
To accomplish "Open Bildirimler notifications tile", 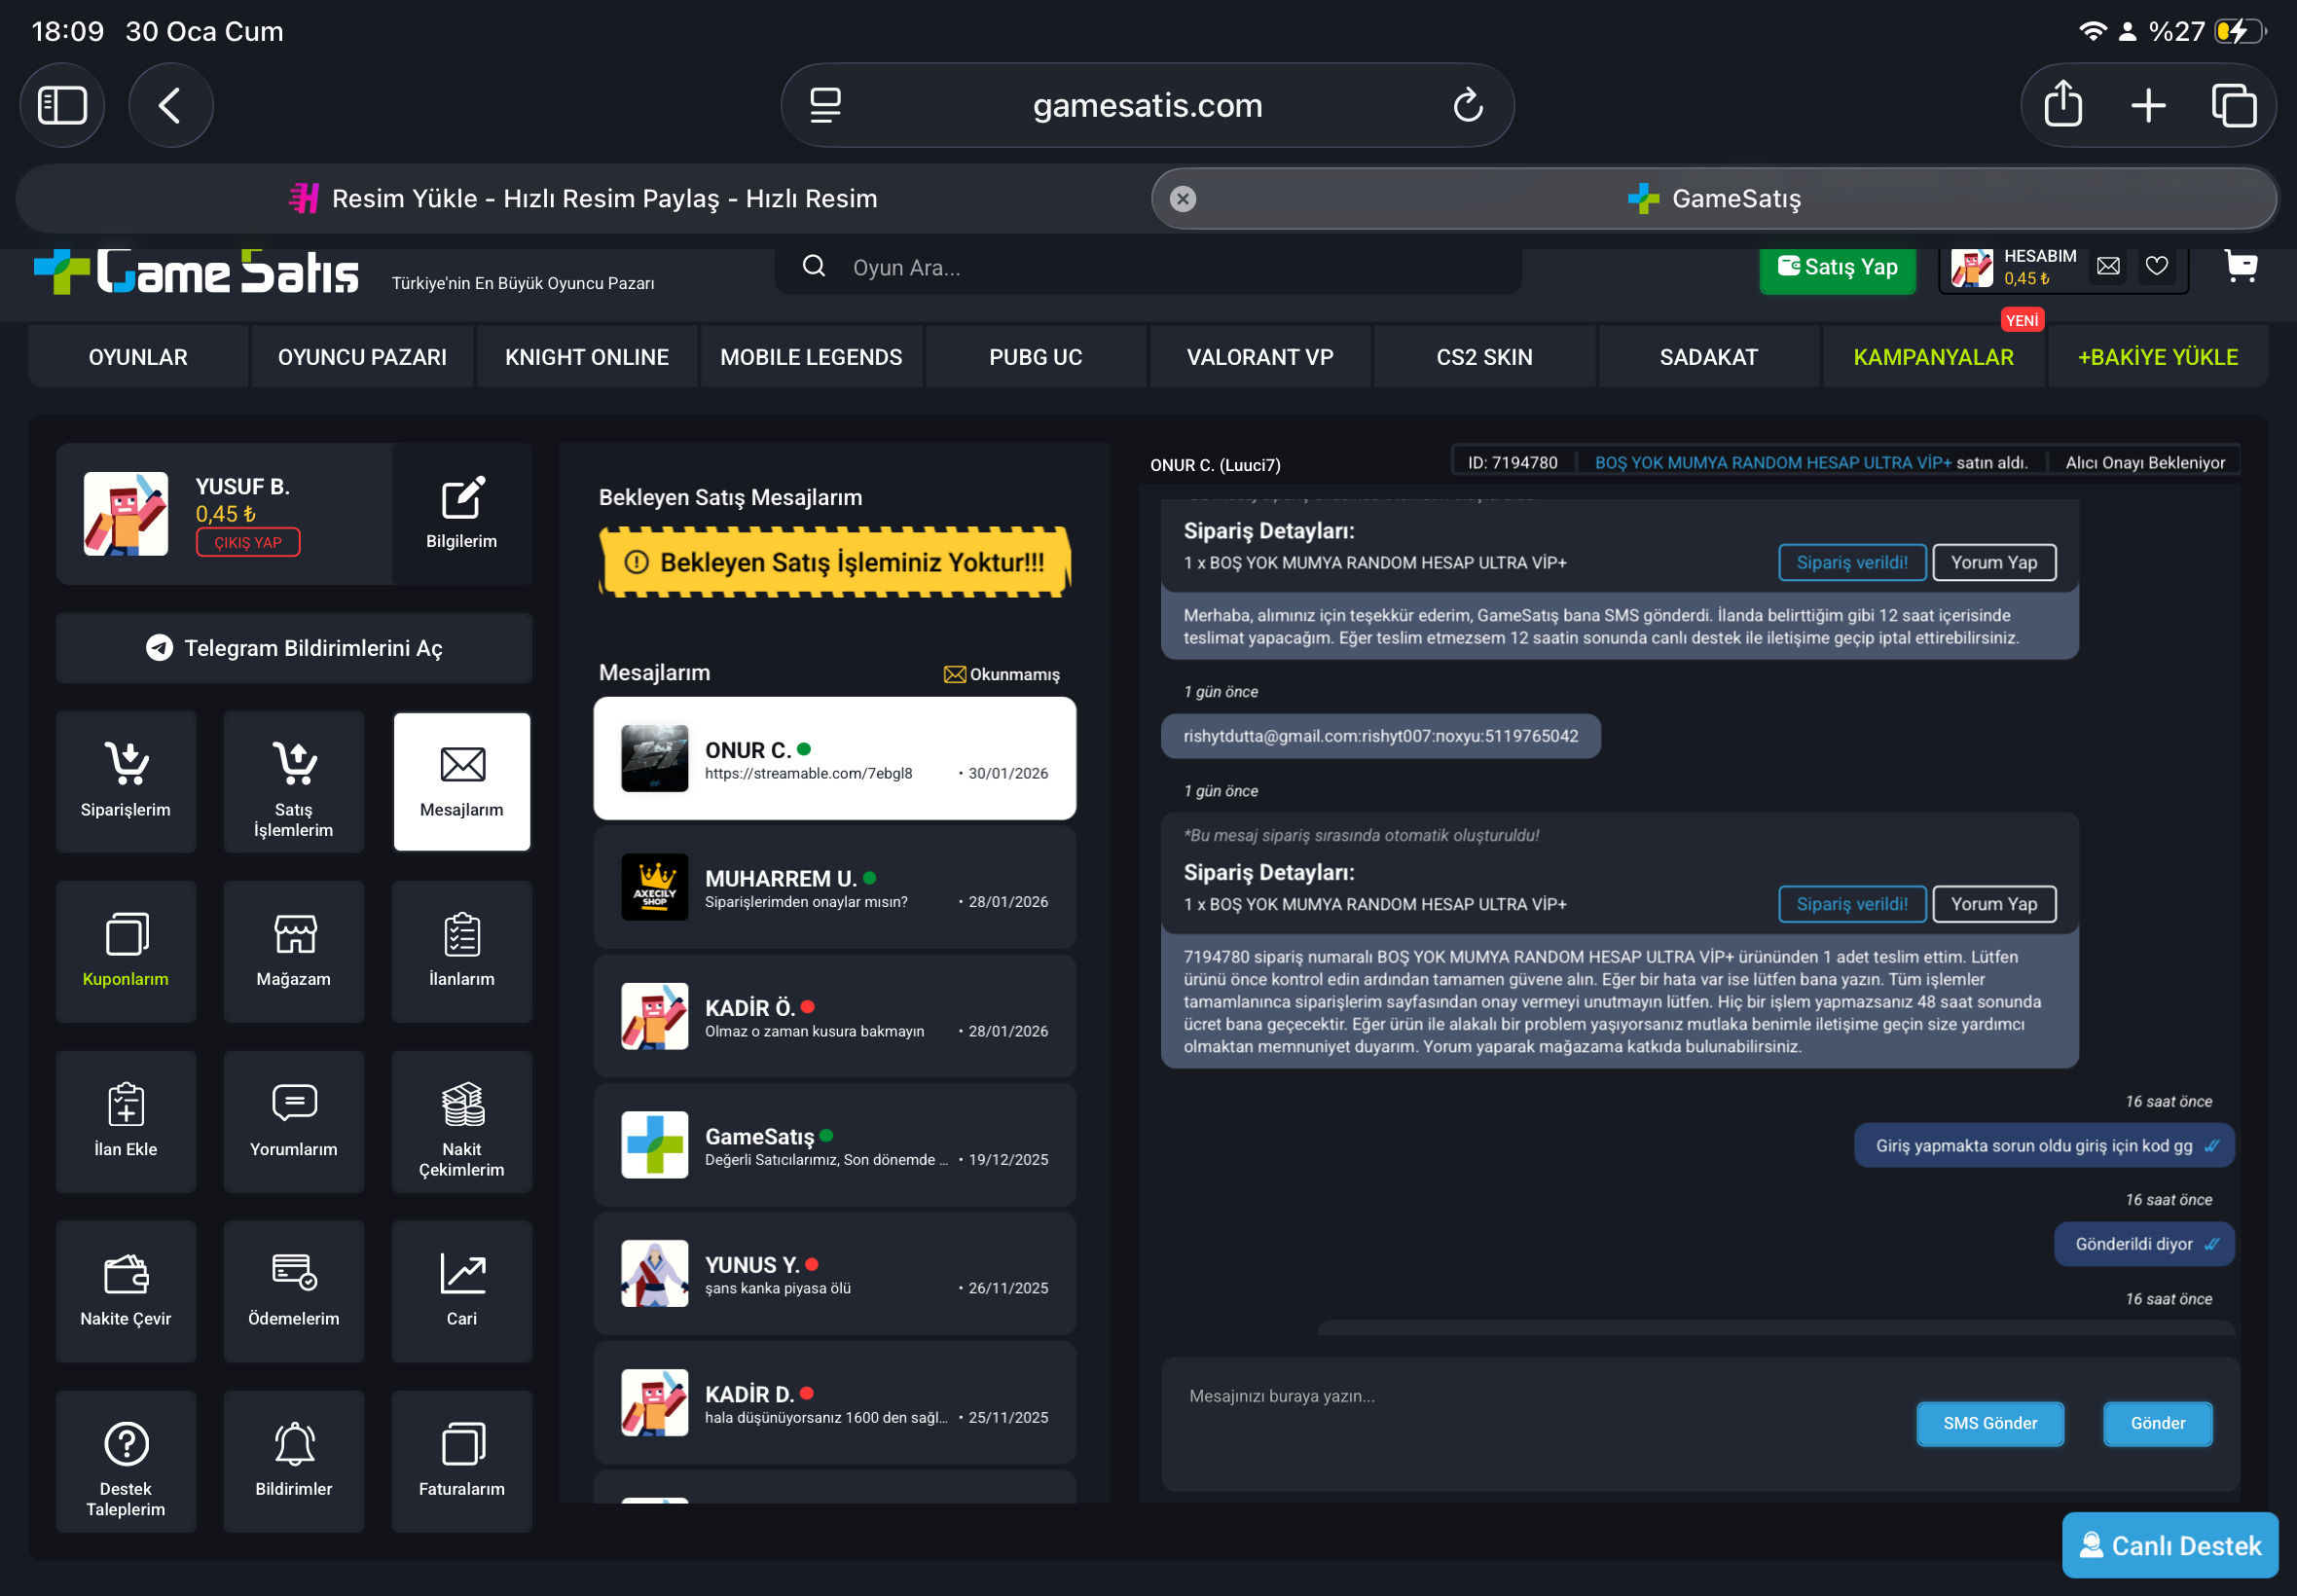I will pos(294,1461).
